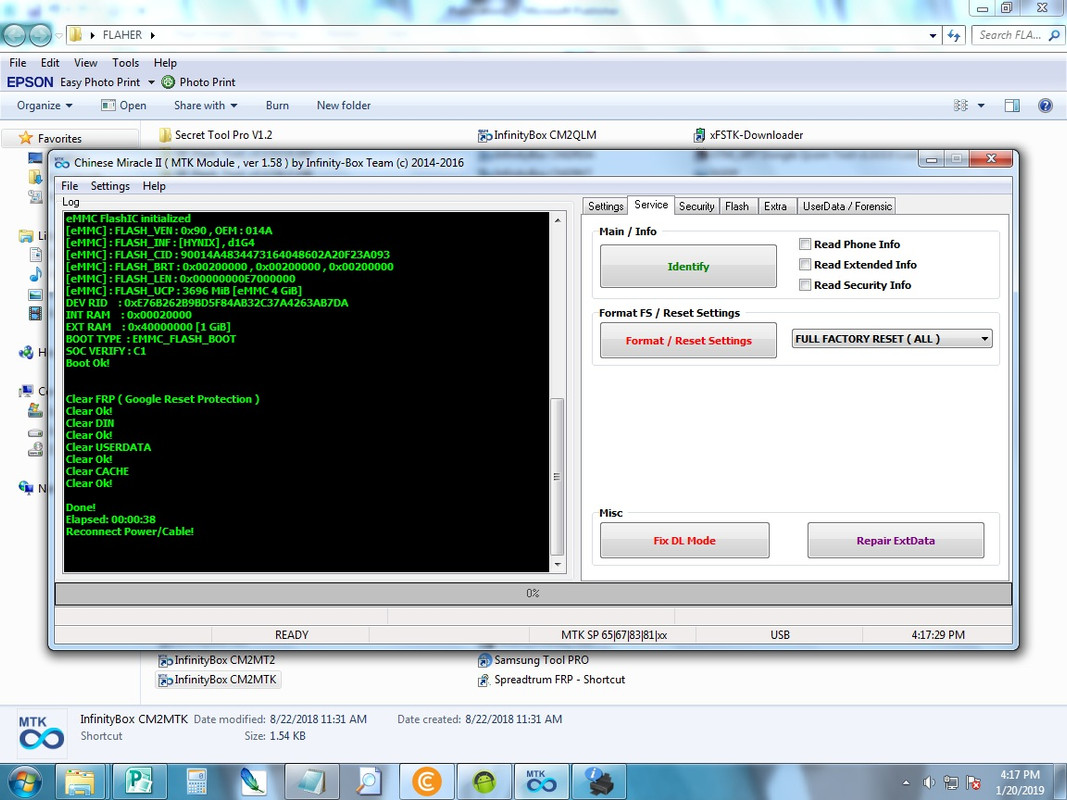Open Explorer help question mark icon
Screen dimensions: 1067x800
1045,105
